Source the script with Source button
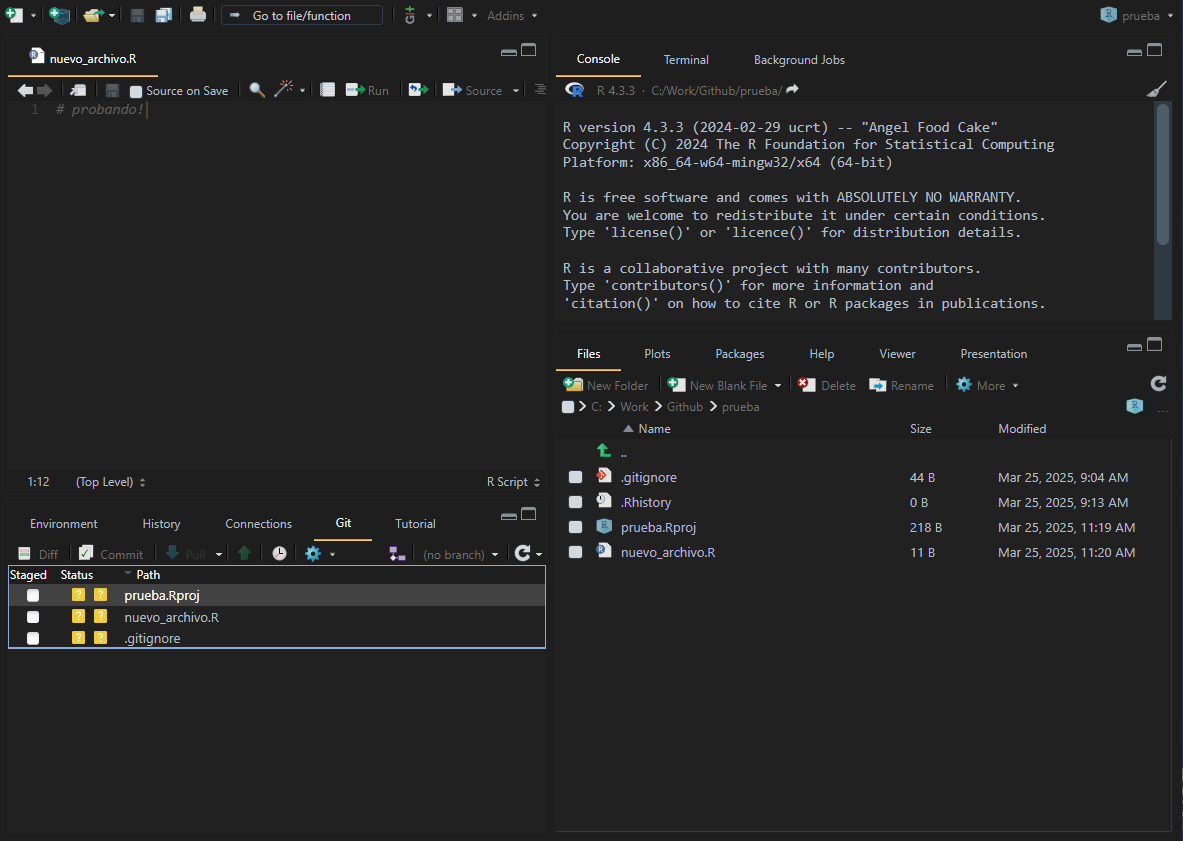Viewport: 1183px width, 841px height. click(472, 91)
